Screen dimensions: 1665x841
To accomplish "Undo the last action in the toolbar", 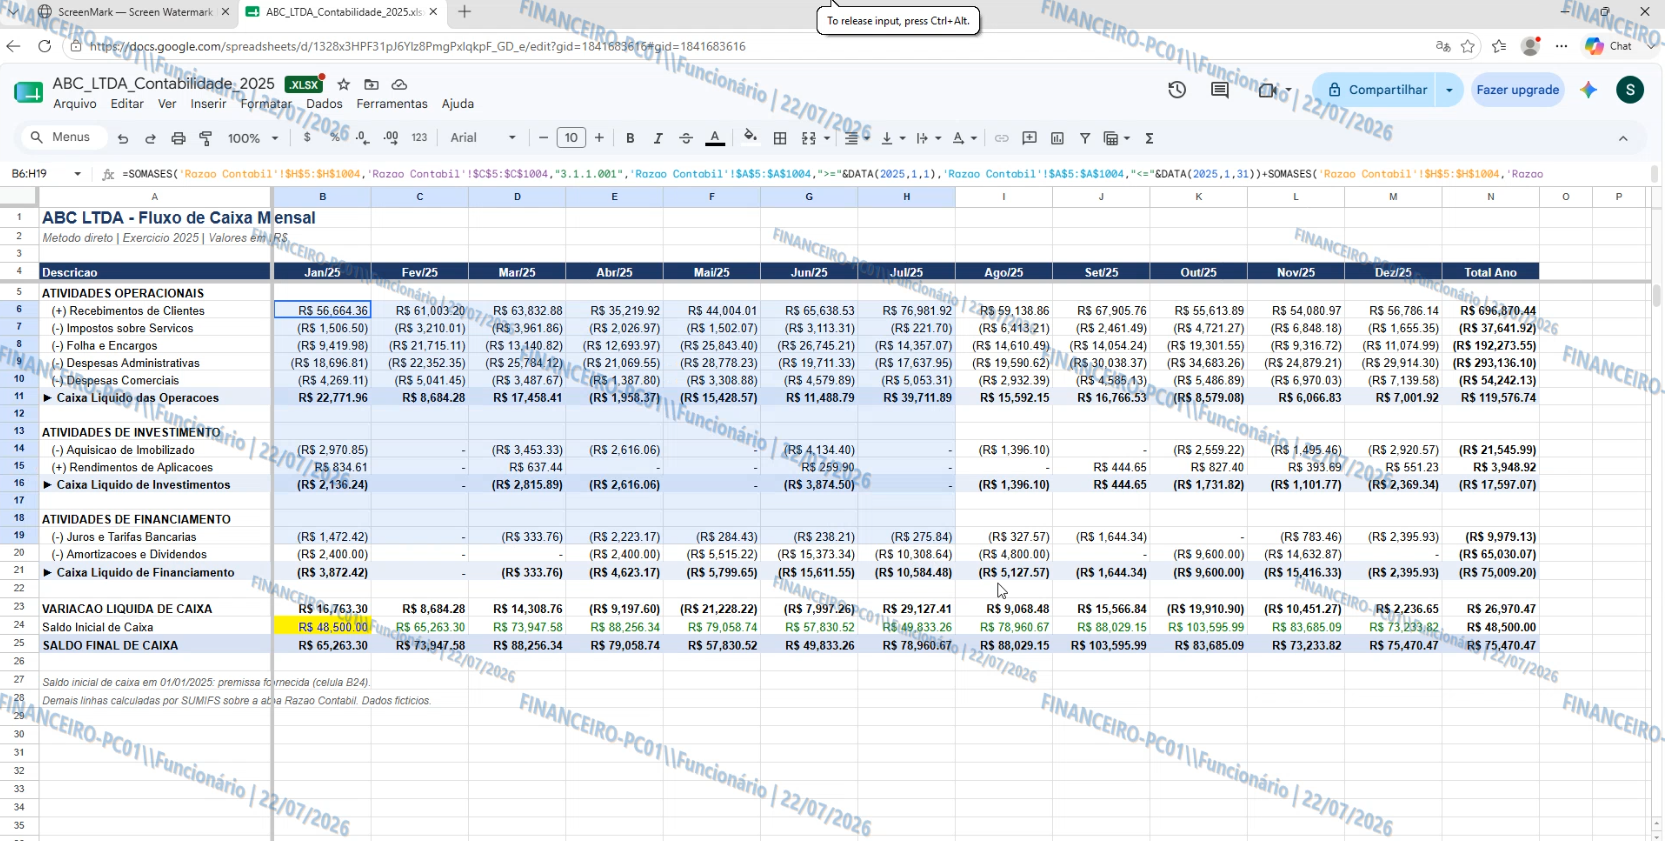I will 123,138.
